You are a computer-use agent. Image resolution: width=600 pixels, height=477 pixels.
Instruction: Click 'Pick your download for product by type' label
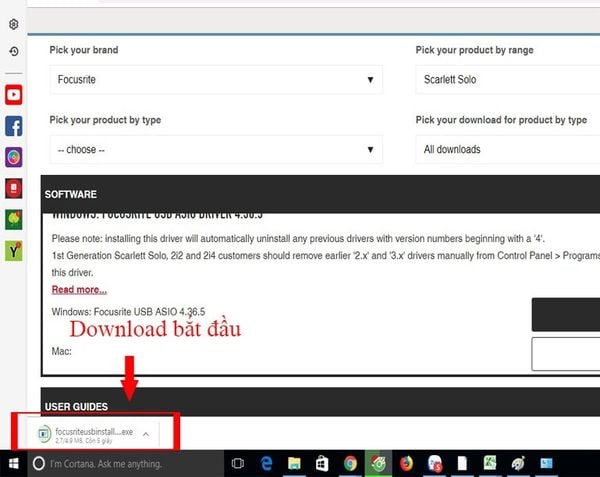501,120
